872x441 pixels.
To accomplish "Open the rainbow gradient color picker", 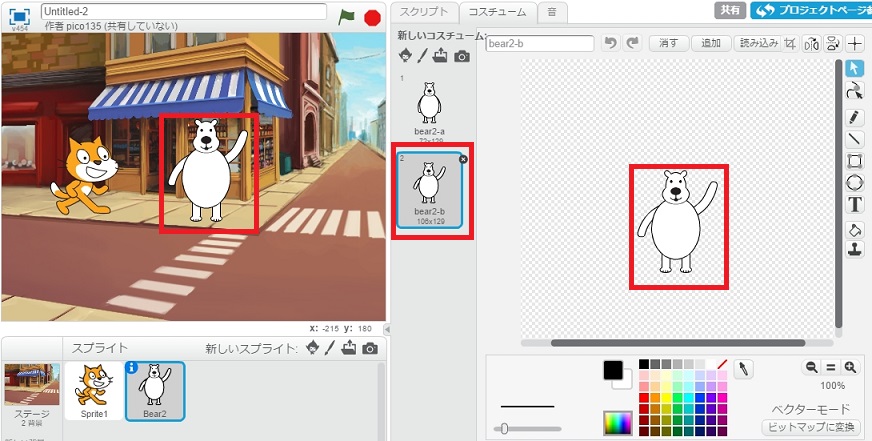I will (x=617, y=423).
